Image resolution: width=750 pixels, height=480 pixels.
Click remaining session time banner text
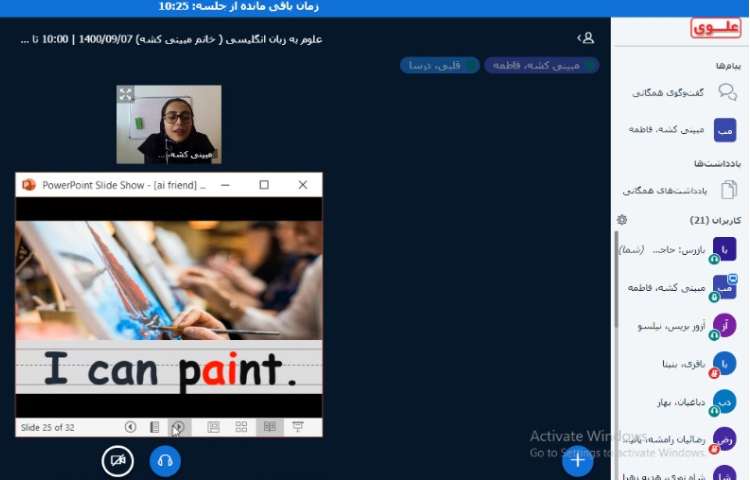coord(239,7)
